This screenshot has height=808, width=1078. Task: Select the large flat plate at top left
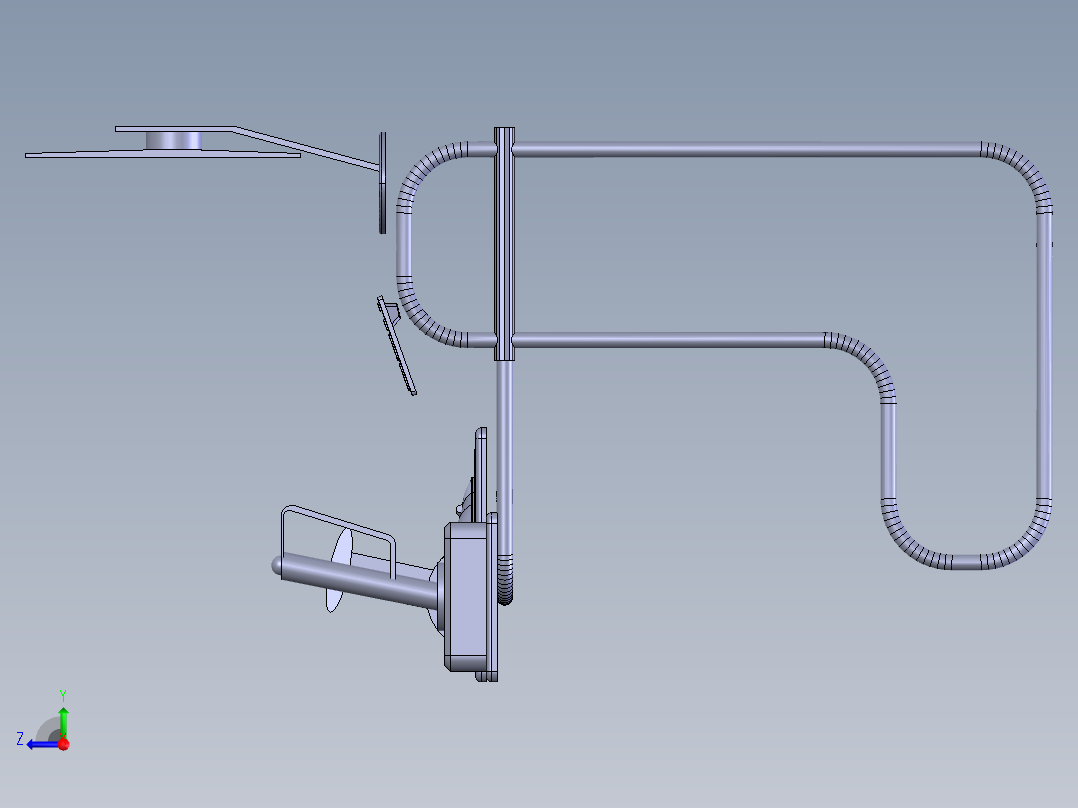coord(162,155)
